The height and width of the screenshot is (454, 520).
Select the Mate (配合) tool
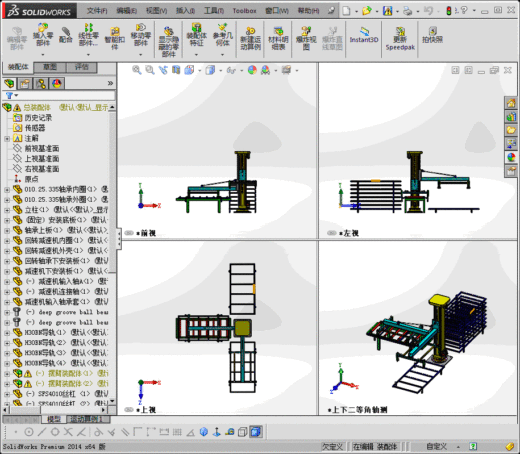(x=66, y=35)
